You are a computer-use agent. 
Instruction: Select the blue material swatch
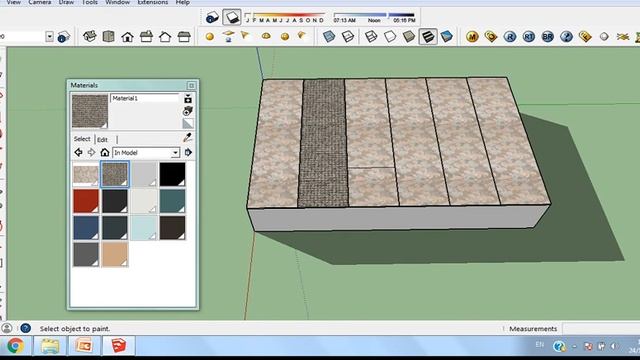[x=86, y=227]
